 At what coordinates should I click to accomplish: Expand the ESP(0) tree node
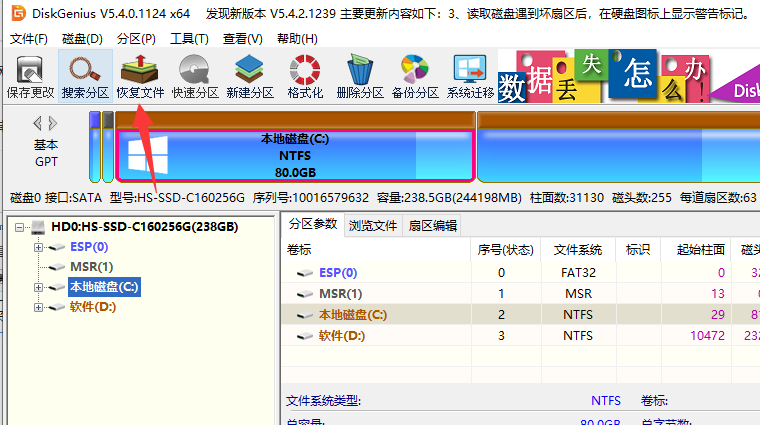39,247
